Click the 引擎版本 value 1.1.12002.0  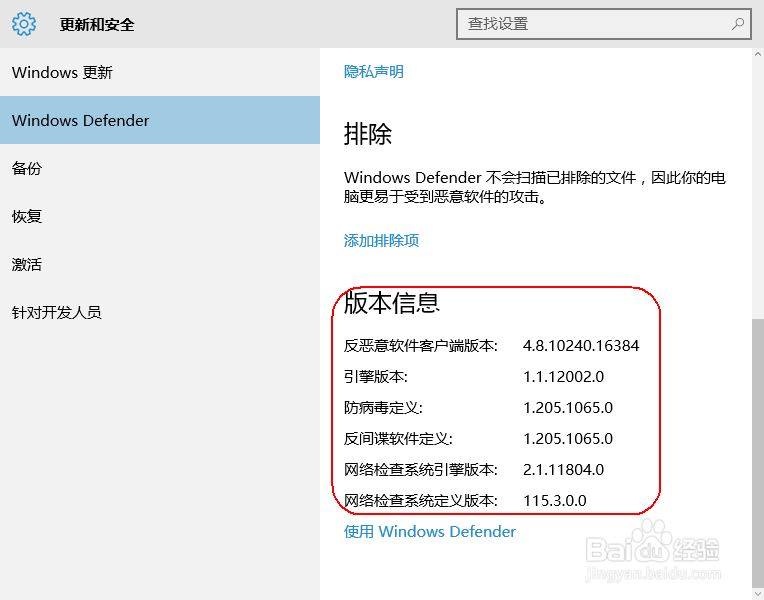(x=563, y=377)
